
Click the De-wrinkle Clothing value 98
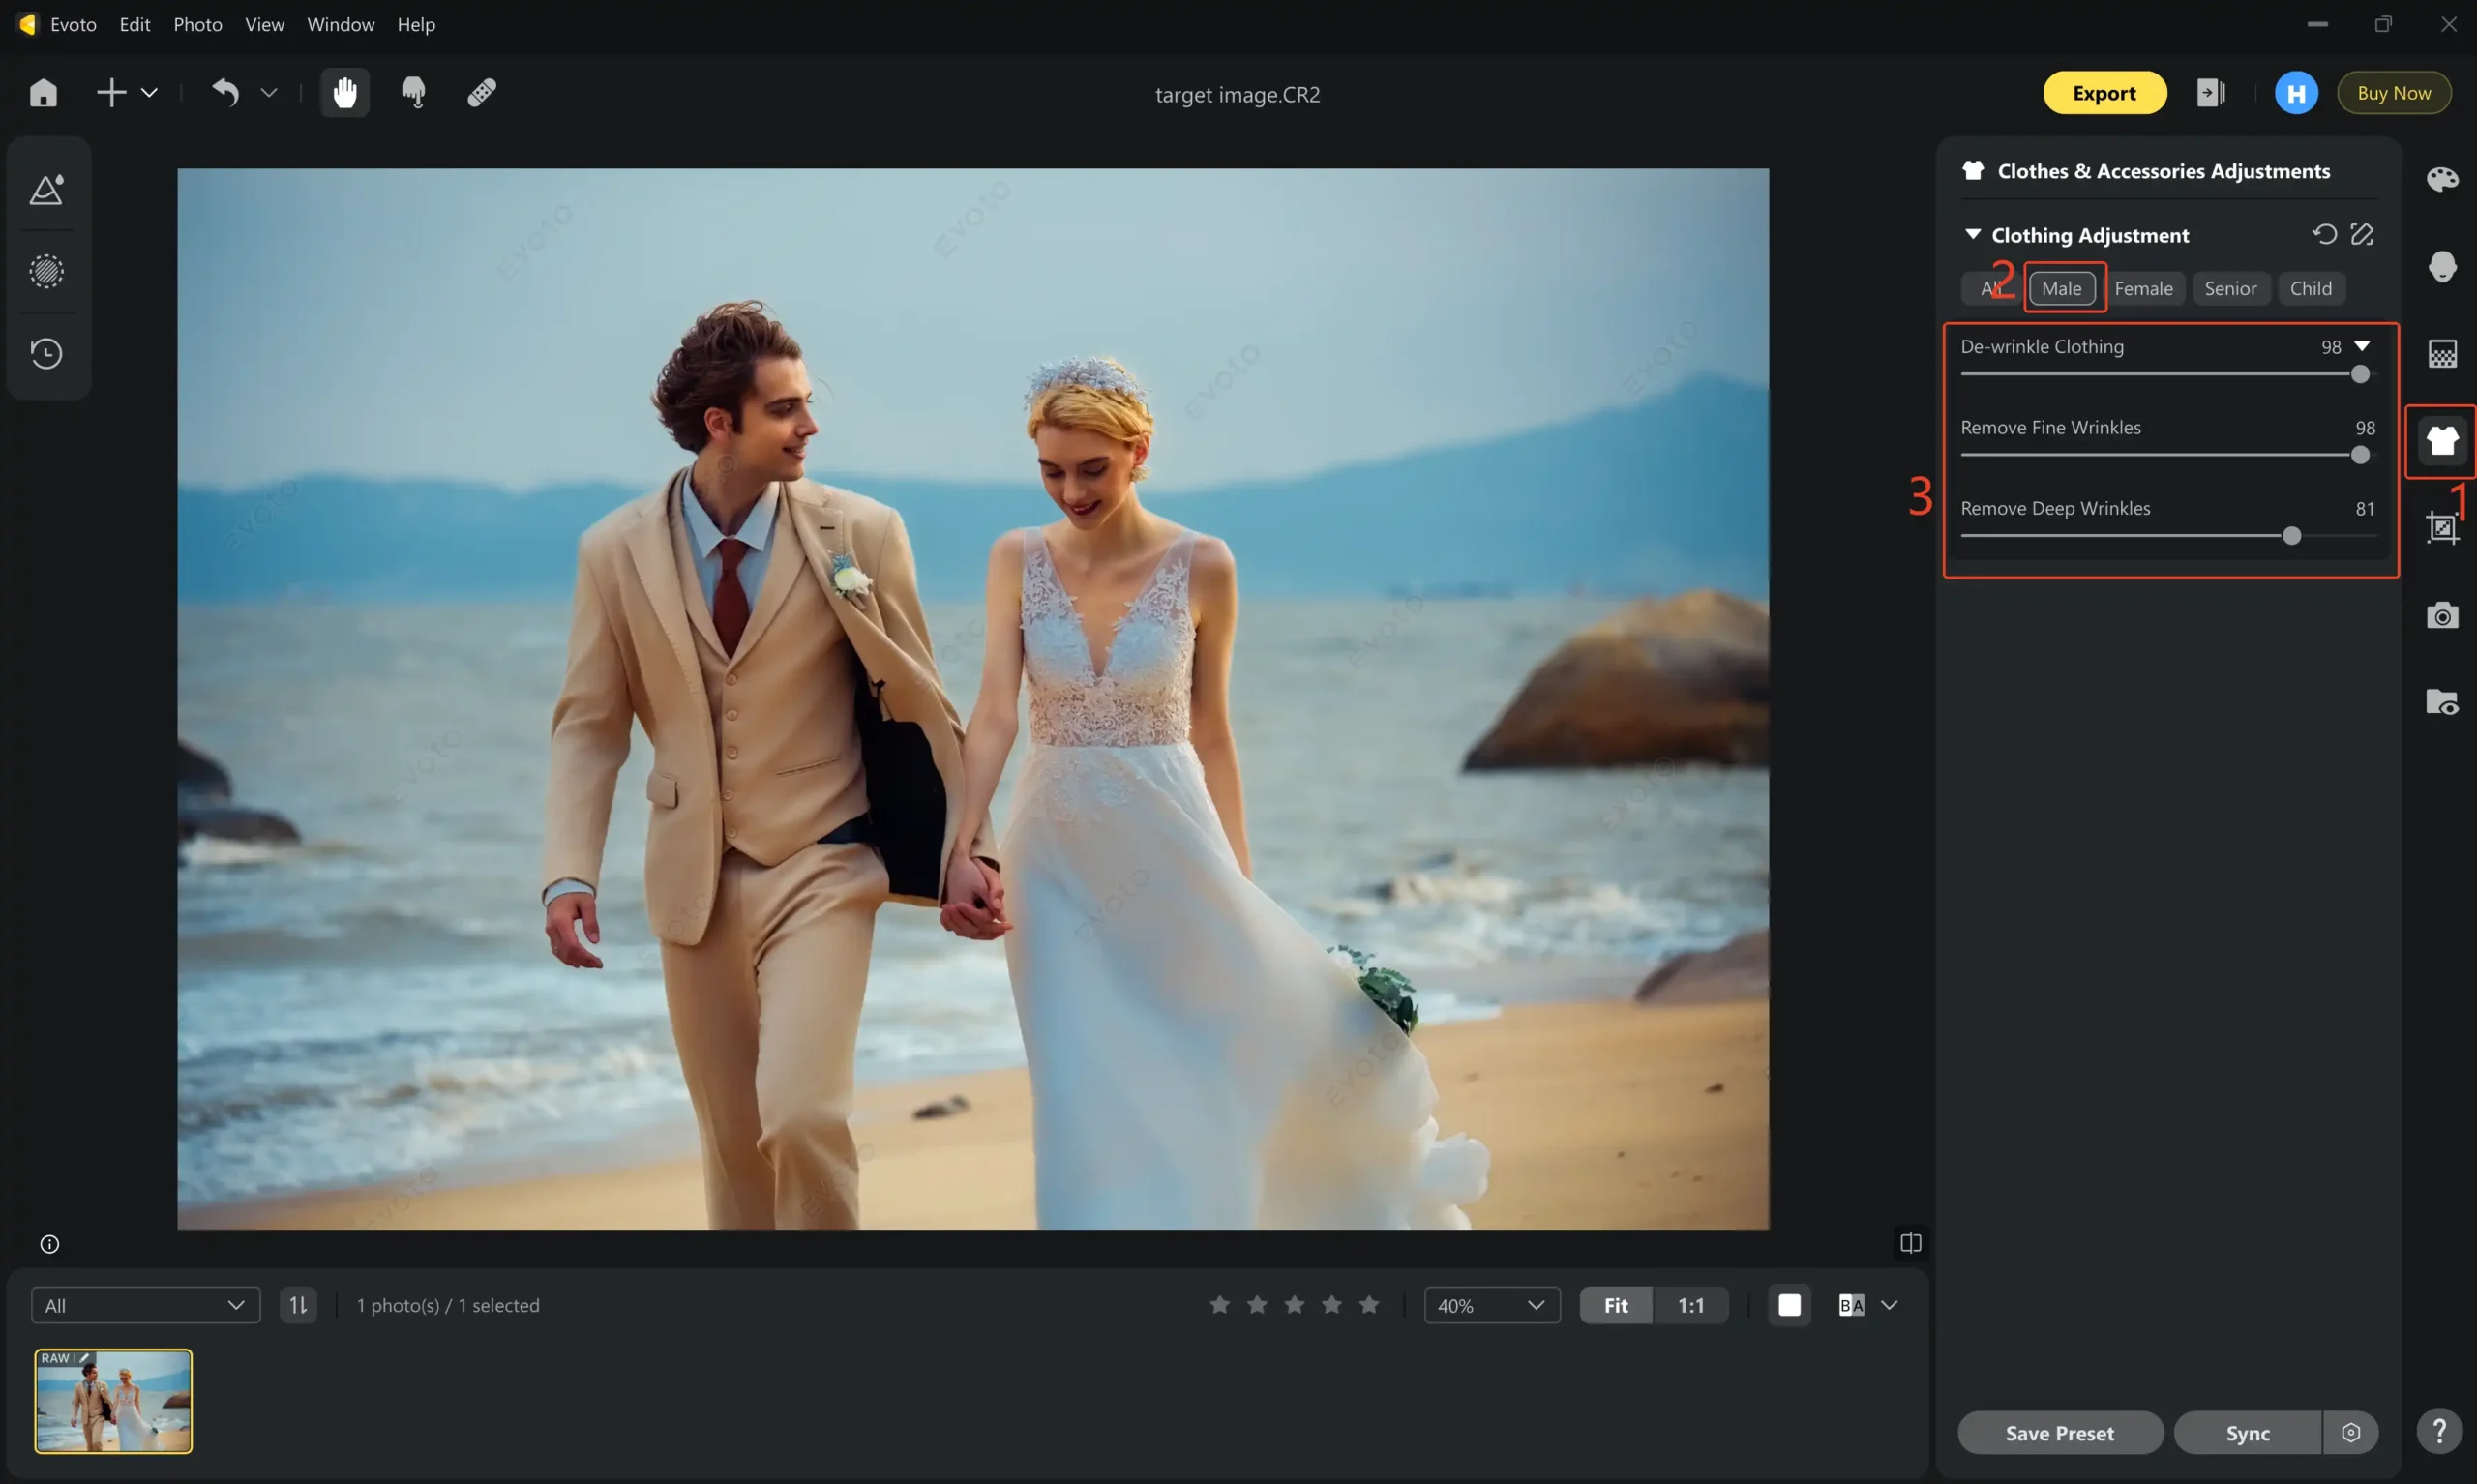pyautogui.click(x=2331, y=347)
